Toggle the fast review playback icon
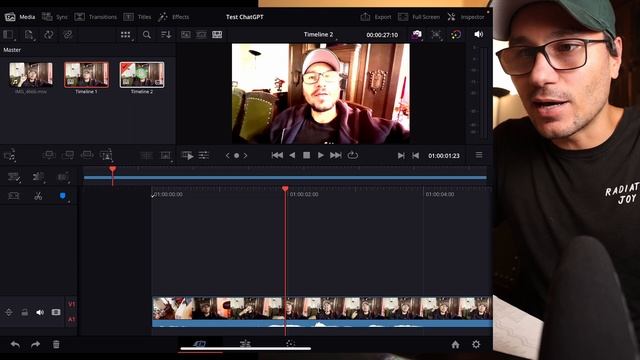This screenshot has height=360, width=640. point(187,156)
